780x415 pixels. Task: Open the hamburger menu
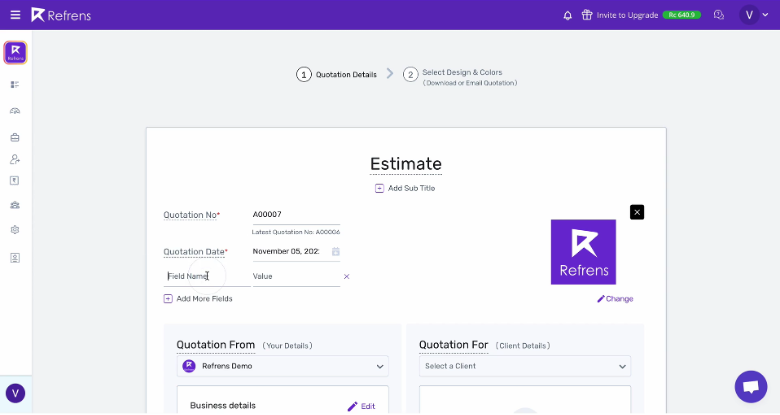tap(15, 15)
